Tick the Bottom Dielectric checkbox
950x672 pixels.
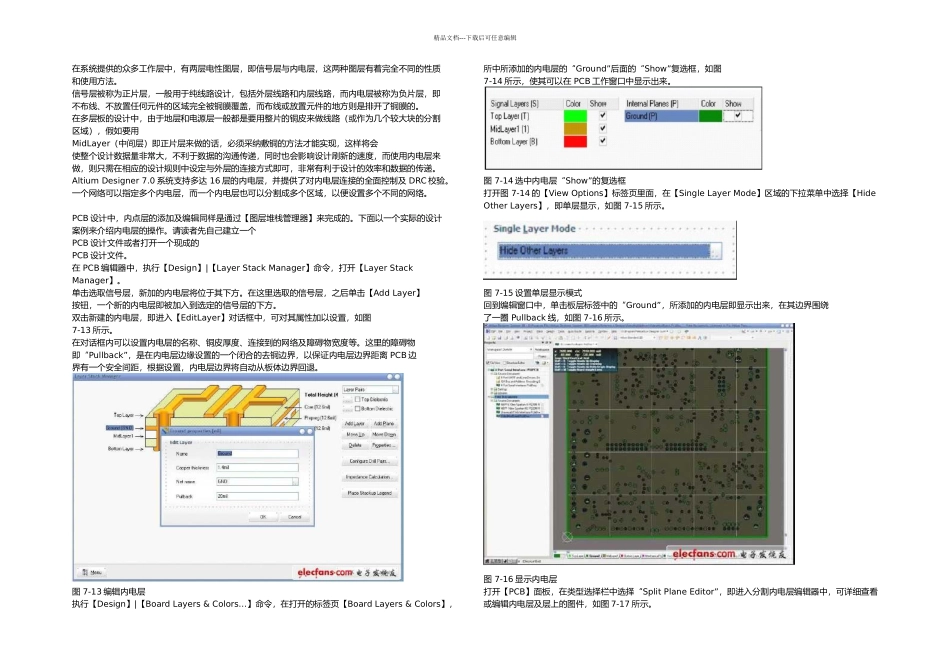click(x=358, y=408)
